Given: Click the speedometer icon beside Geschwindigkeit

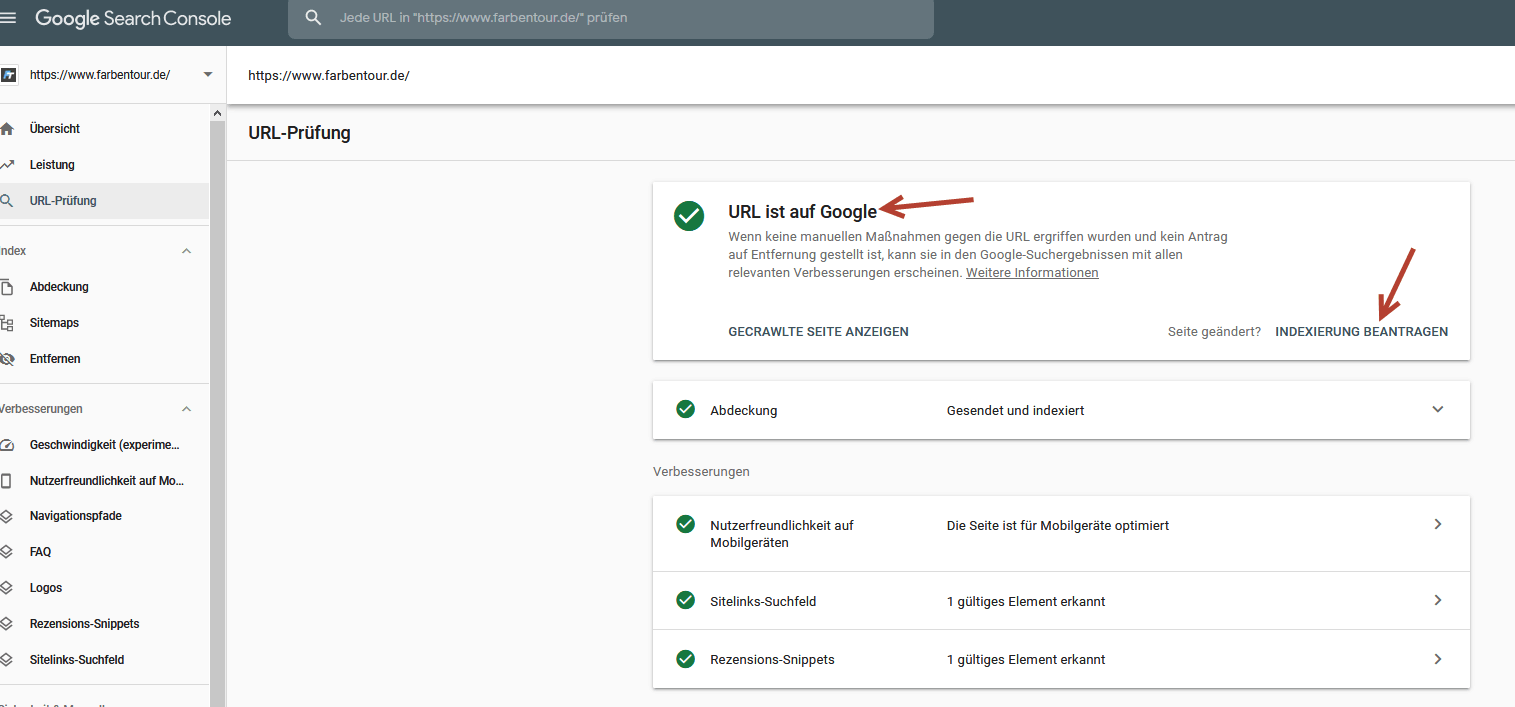Looking at the screenshot, I should coord(7,445).
